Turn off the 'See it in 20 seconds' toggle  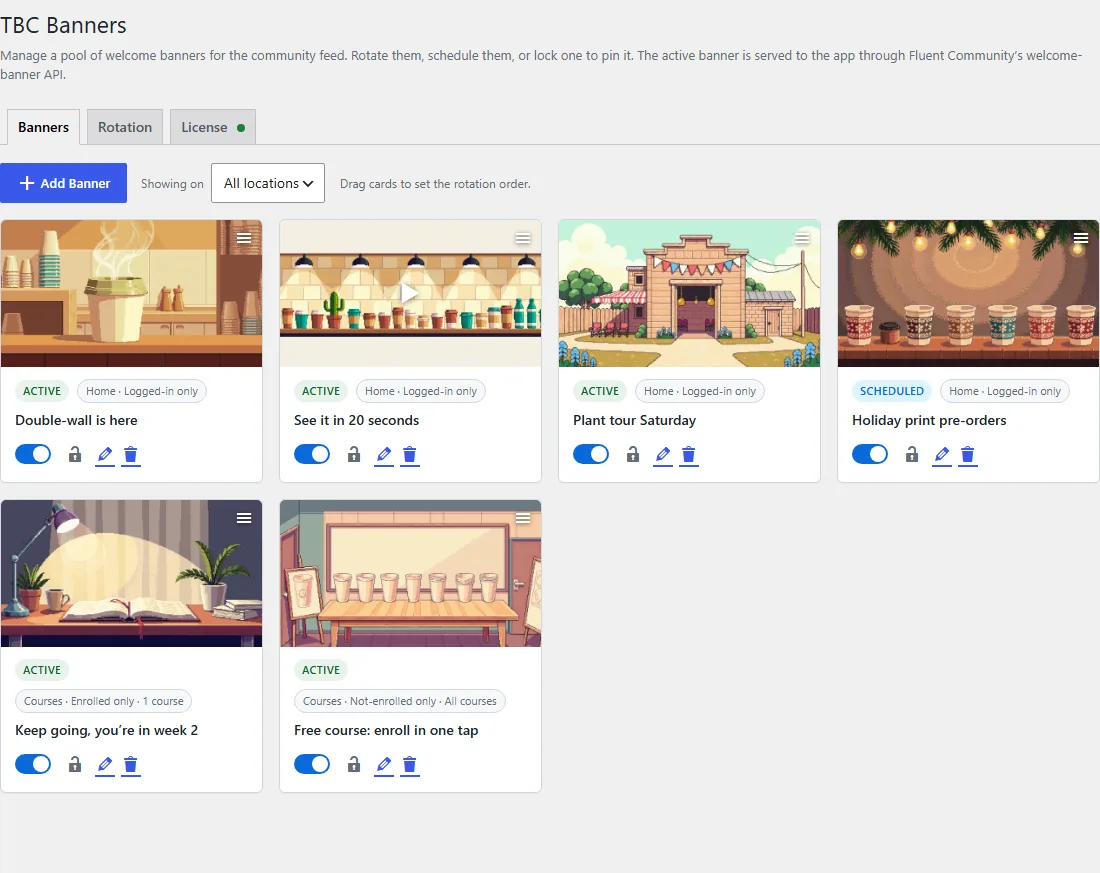coord(312,454)
